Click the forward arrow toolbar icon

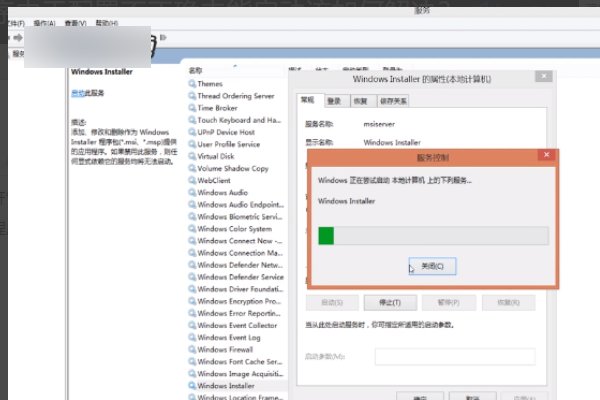pyautogui.click(x=18, y=38)
